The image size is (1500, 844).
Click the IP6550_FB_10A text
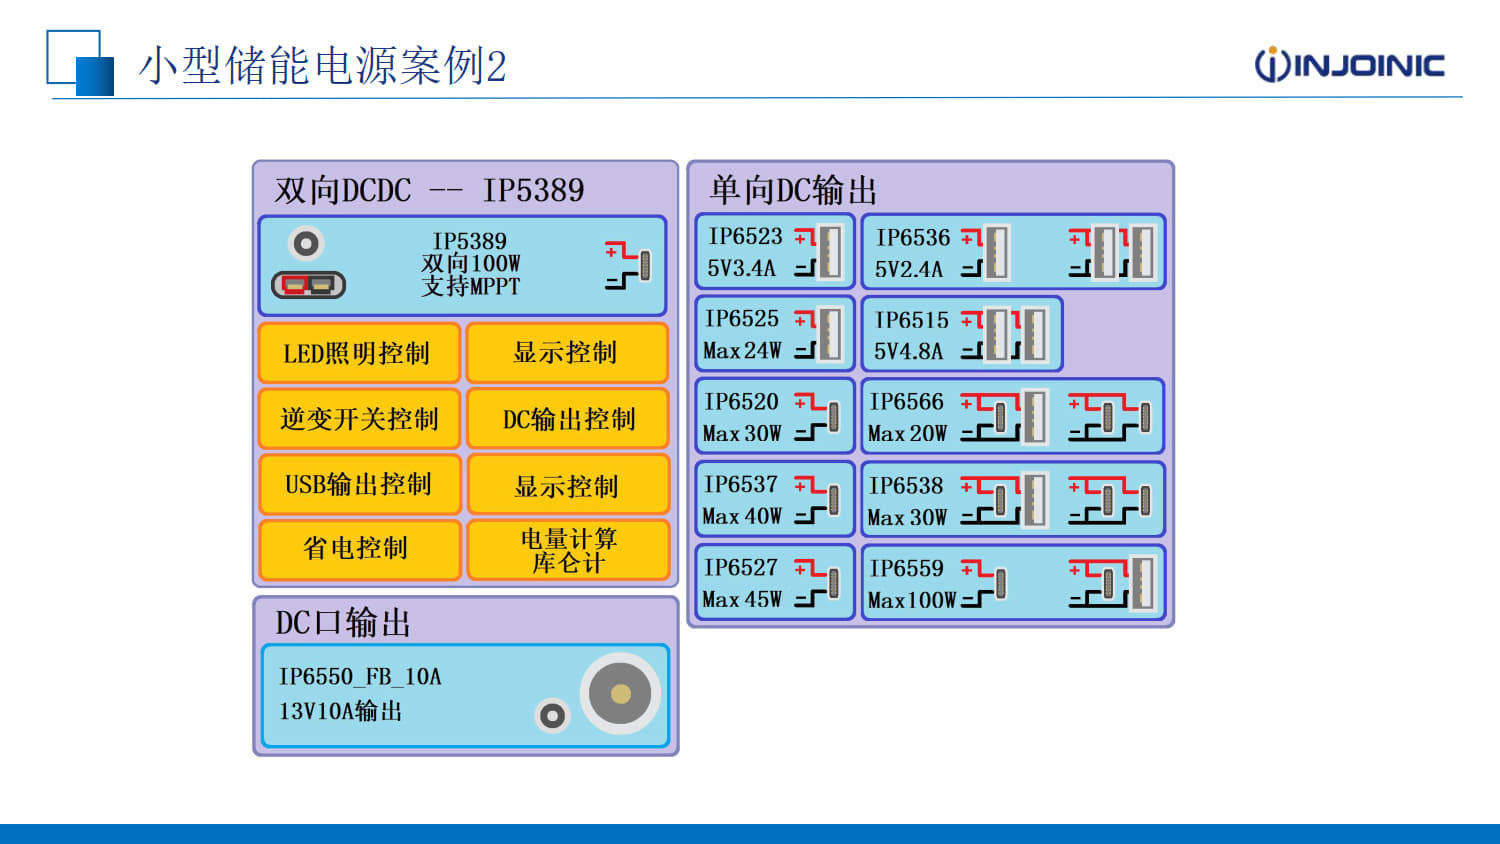(x=360, y=677)
